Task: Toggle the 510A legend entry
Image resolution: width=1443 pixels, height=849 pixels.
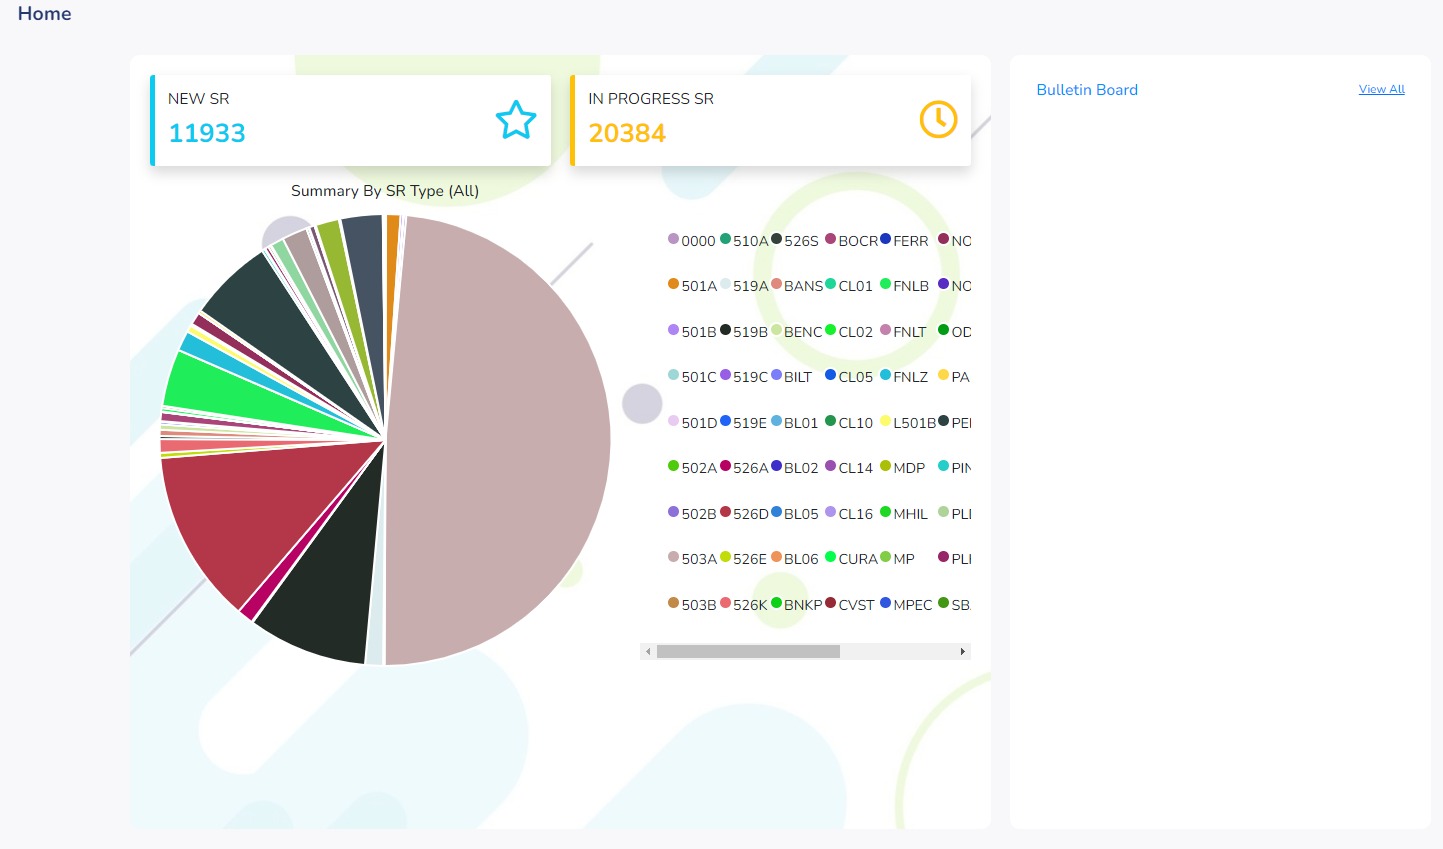Action: pos(744,240)
